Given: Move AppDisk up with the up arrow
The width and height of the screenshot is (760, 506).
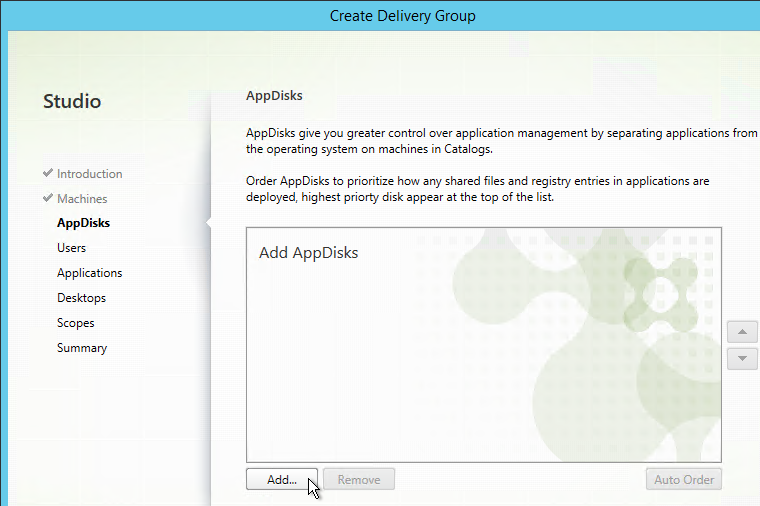Looking at the screenshot, I should 742,332.
